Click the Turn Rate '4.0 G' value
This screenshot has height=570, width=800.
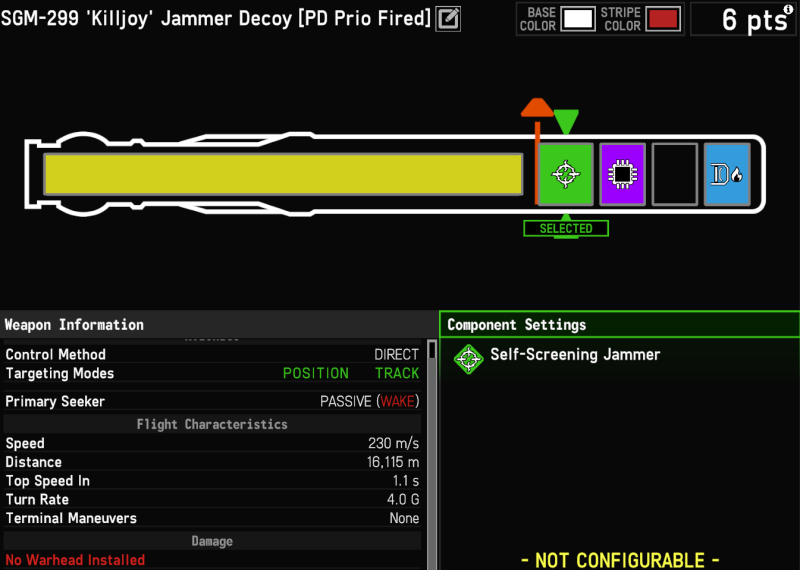pyautogui.click(x=403, y=500)
